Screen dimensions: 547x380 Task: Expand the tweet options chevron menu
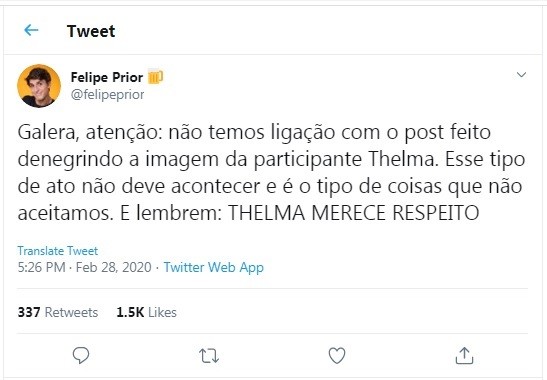coord(521,75)
